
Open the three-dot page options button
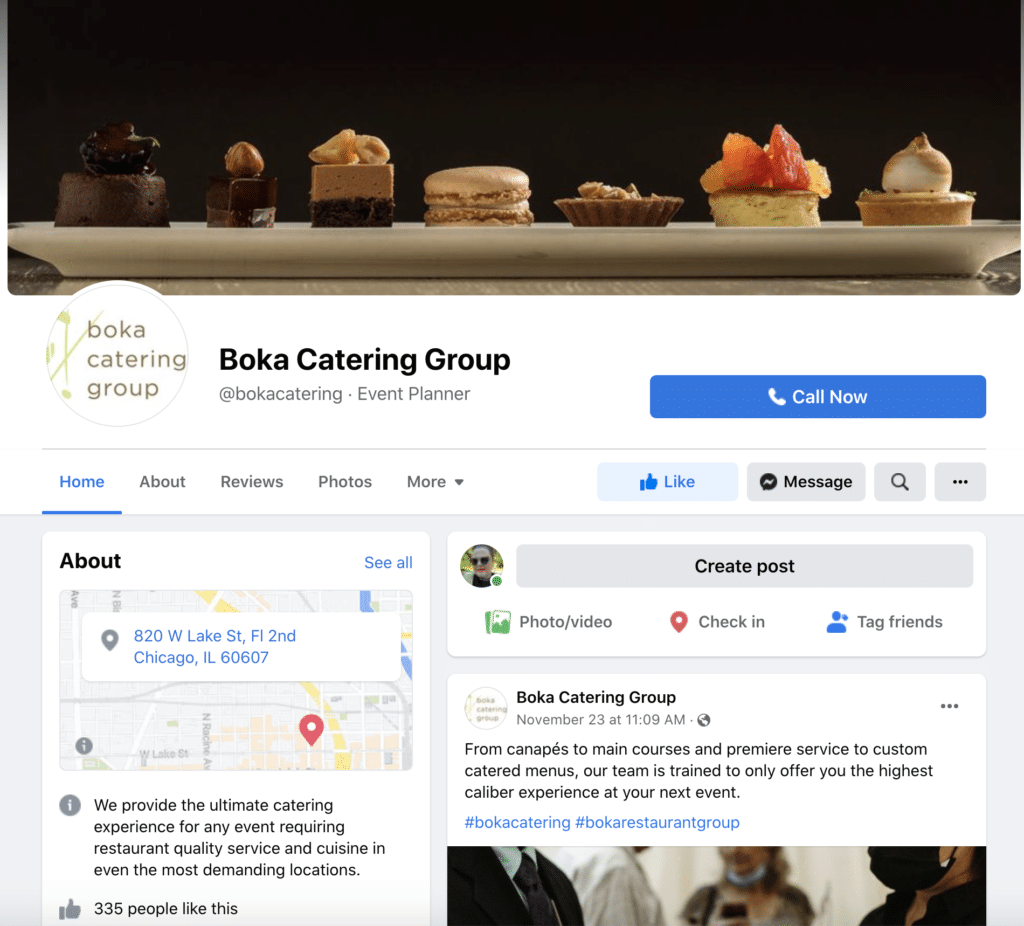click(x=959, y=482)
